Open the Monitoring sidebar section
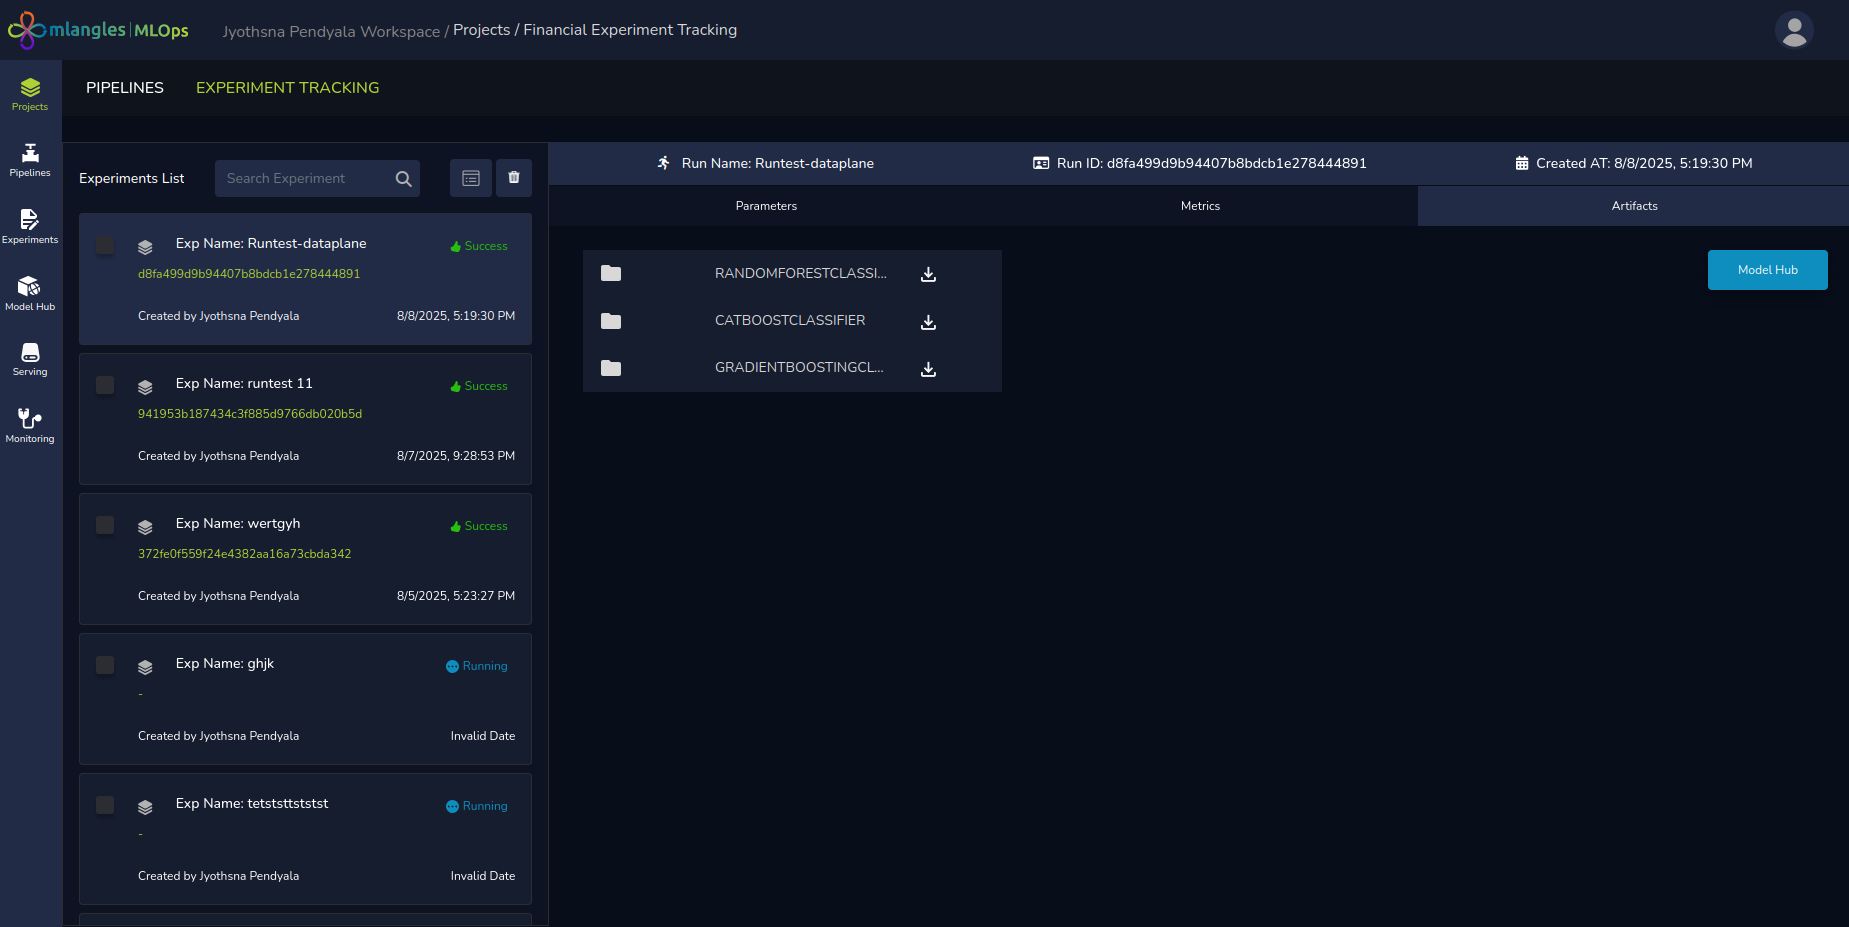This screenshot has width=1849, height=927. tap(30, 425)
